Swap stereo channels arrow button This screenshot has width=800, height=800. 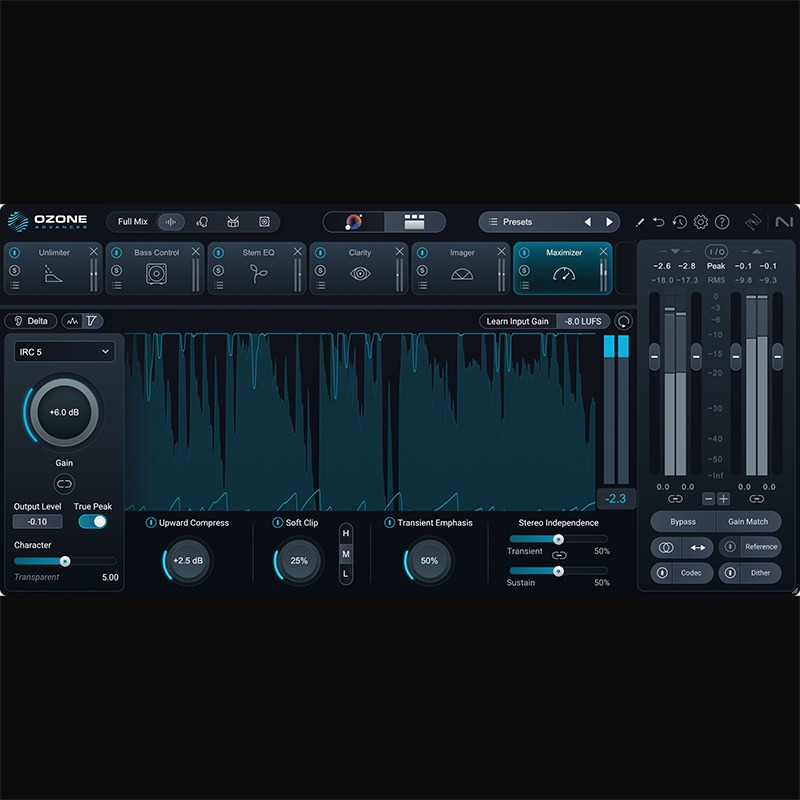pos(698,547)
